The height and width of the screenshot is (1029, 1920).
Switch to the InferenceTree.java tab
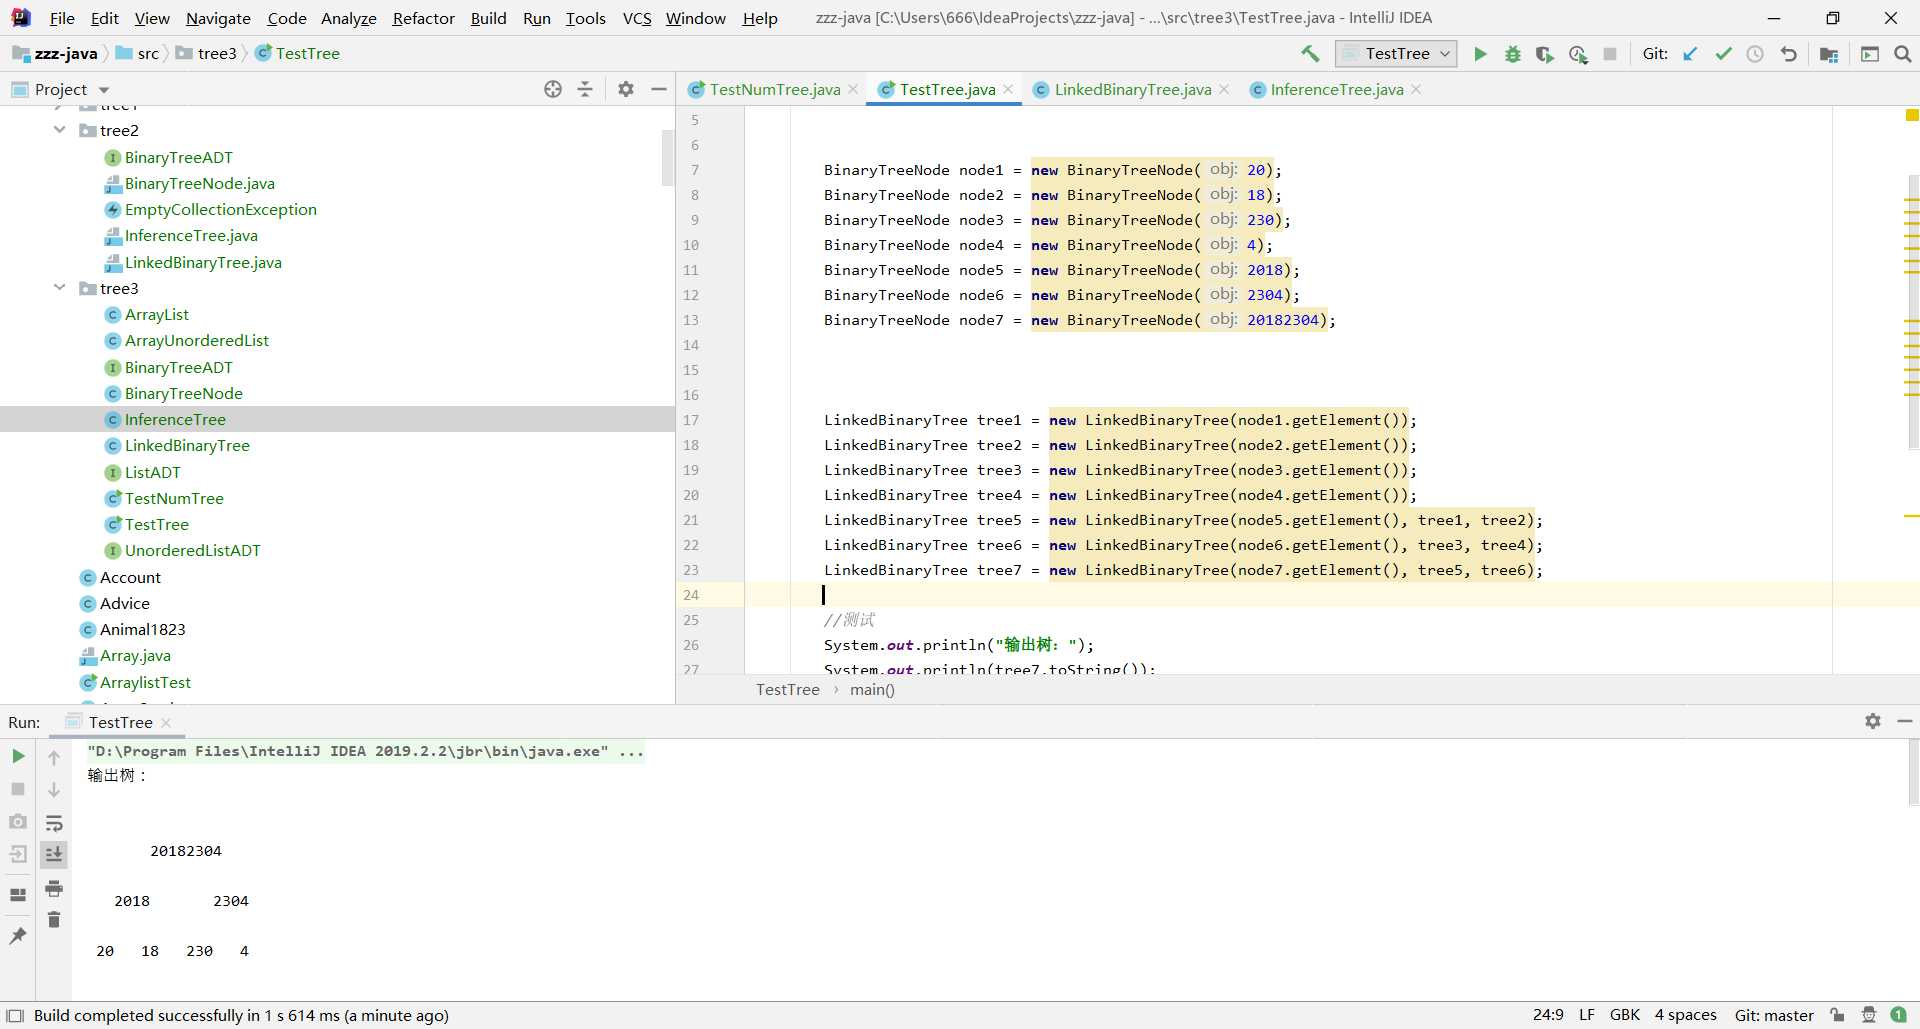tap(1336, 89)
